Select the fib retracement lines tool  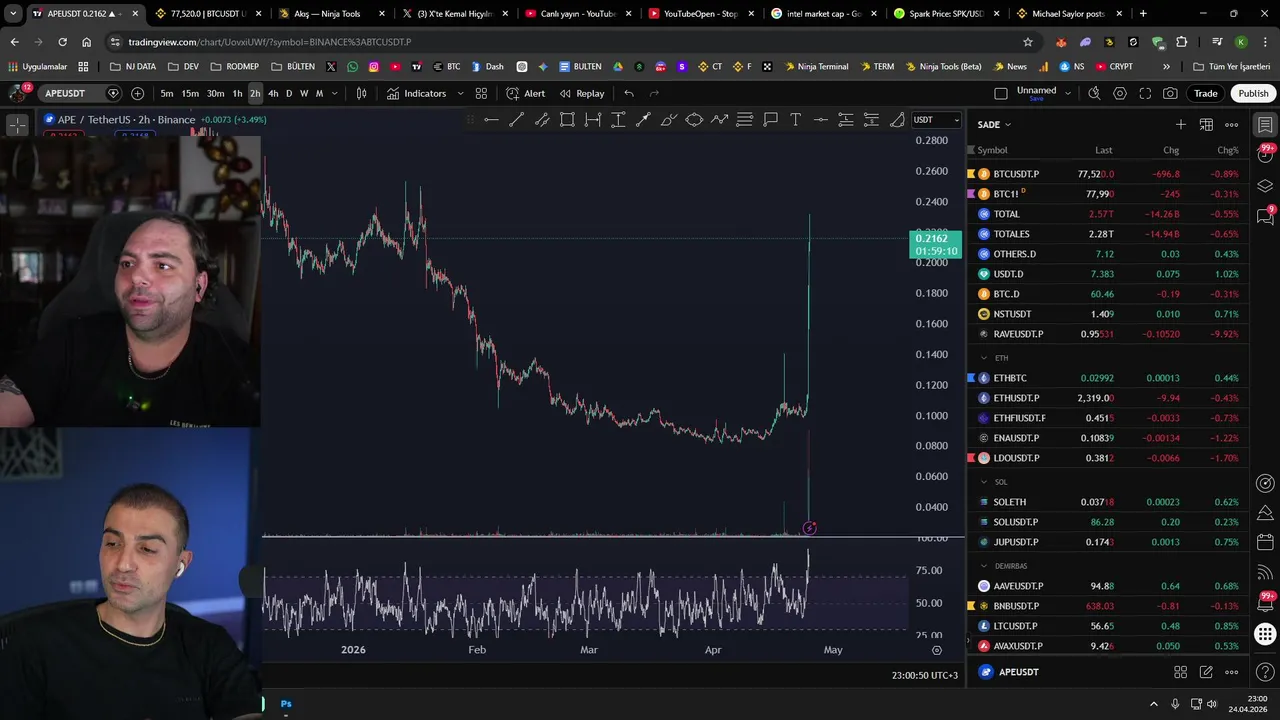tap(744, 120)
